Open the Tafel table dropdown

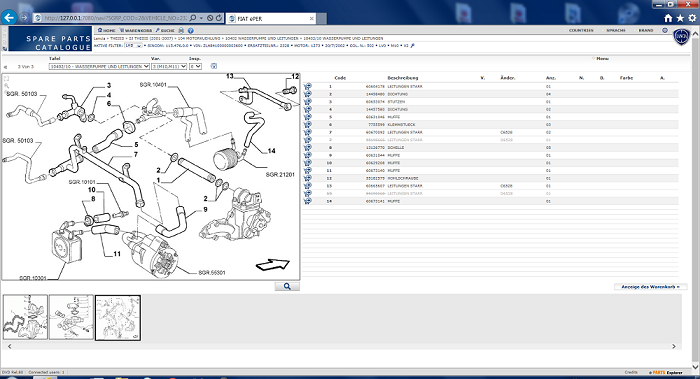tap(99, 66)
